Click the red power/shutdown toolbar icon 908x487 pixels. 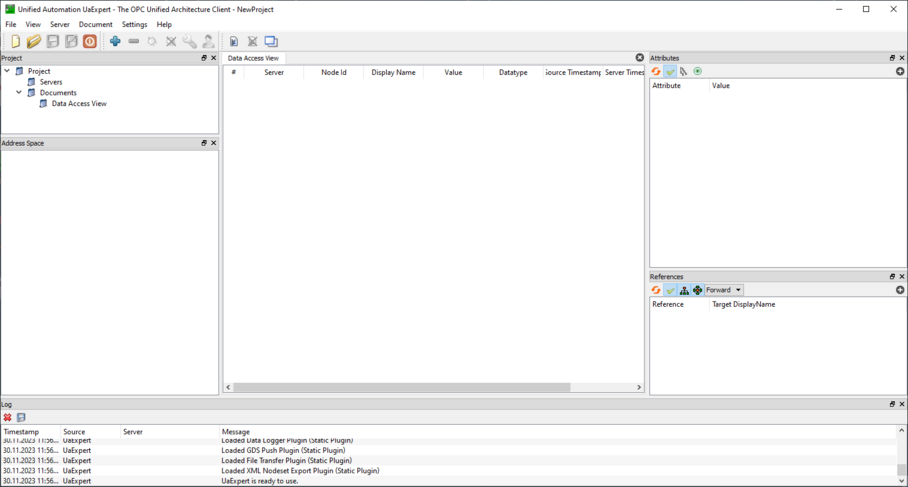tap(90, 42)
